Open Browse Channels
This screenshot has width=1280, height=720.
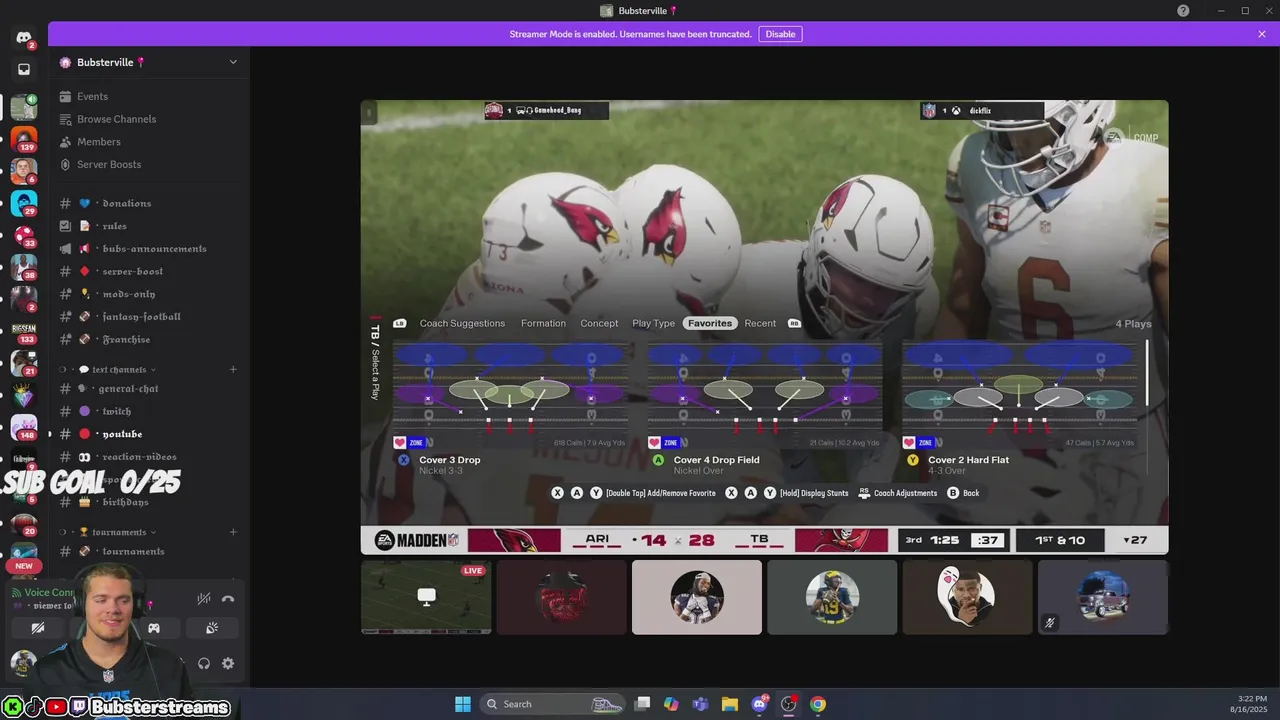coord(116,119)
